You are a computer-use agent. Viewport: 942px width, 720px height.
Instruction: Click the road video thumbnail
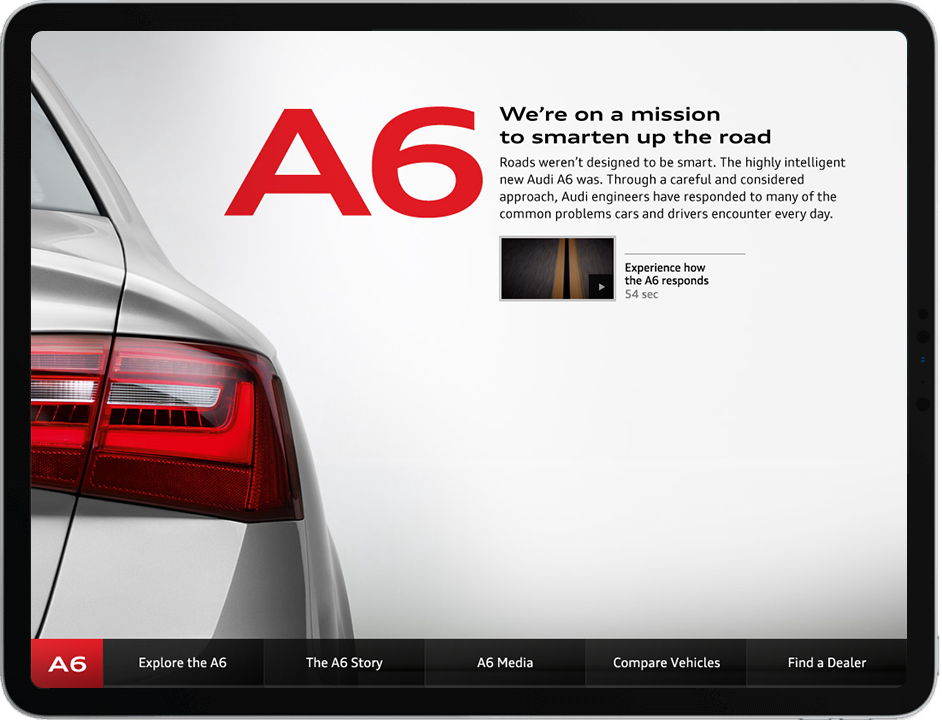tap(558, 269)
